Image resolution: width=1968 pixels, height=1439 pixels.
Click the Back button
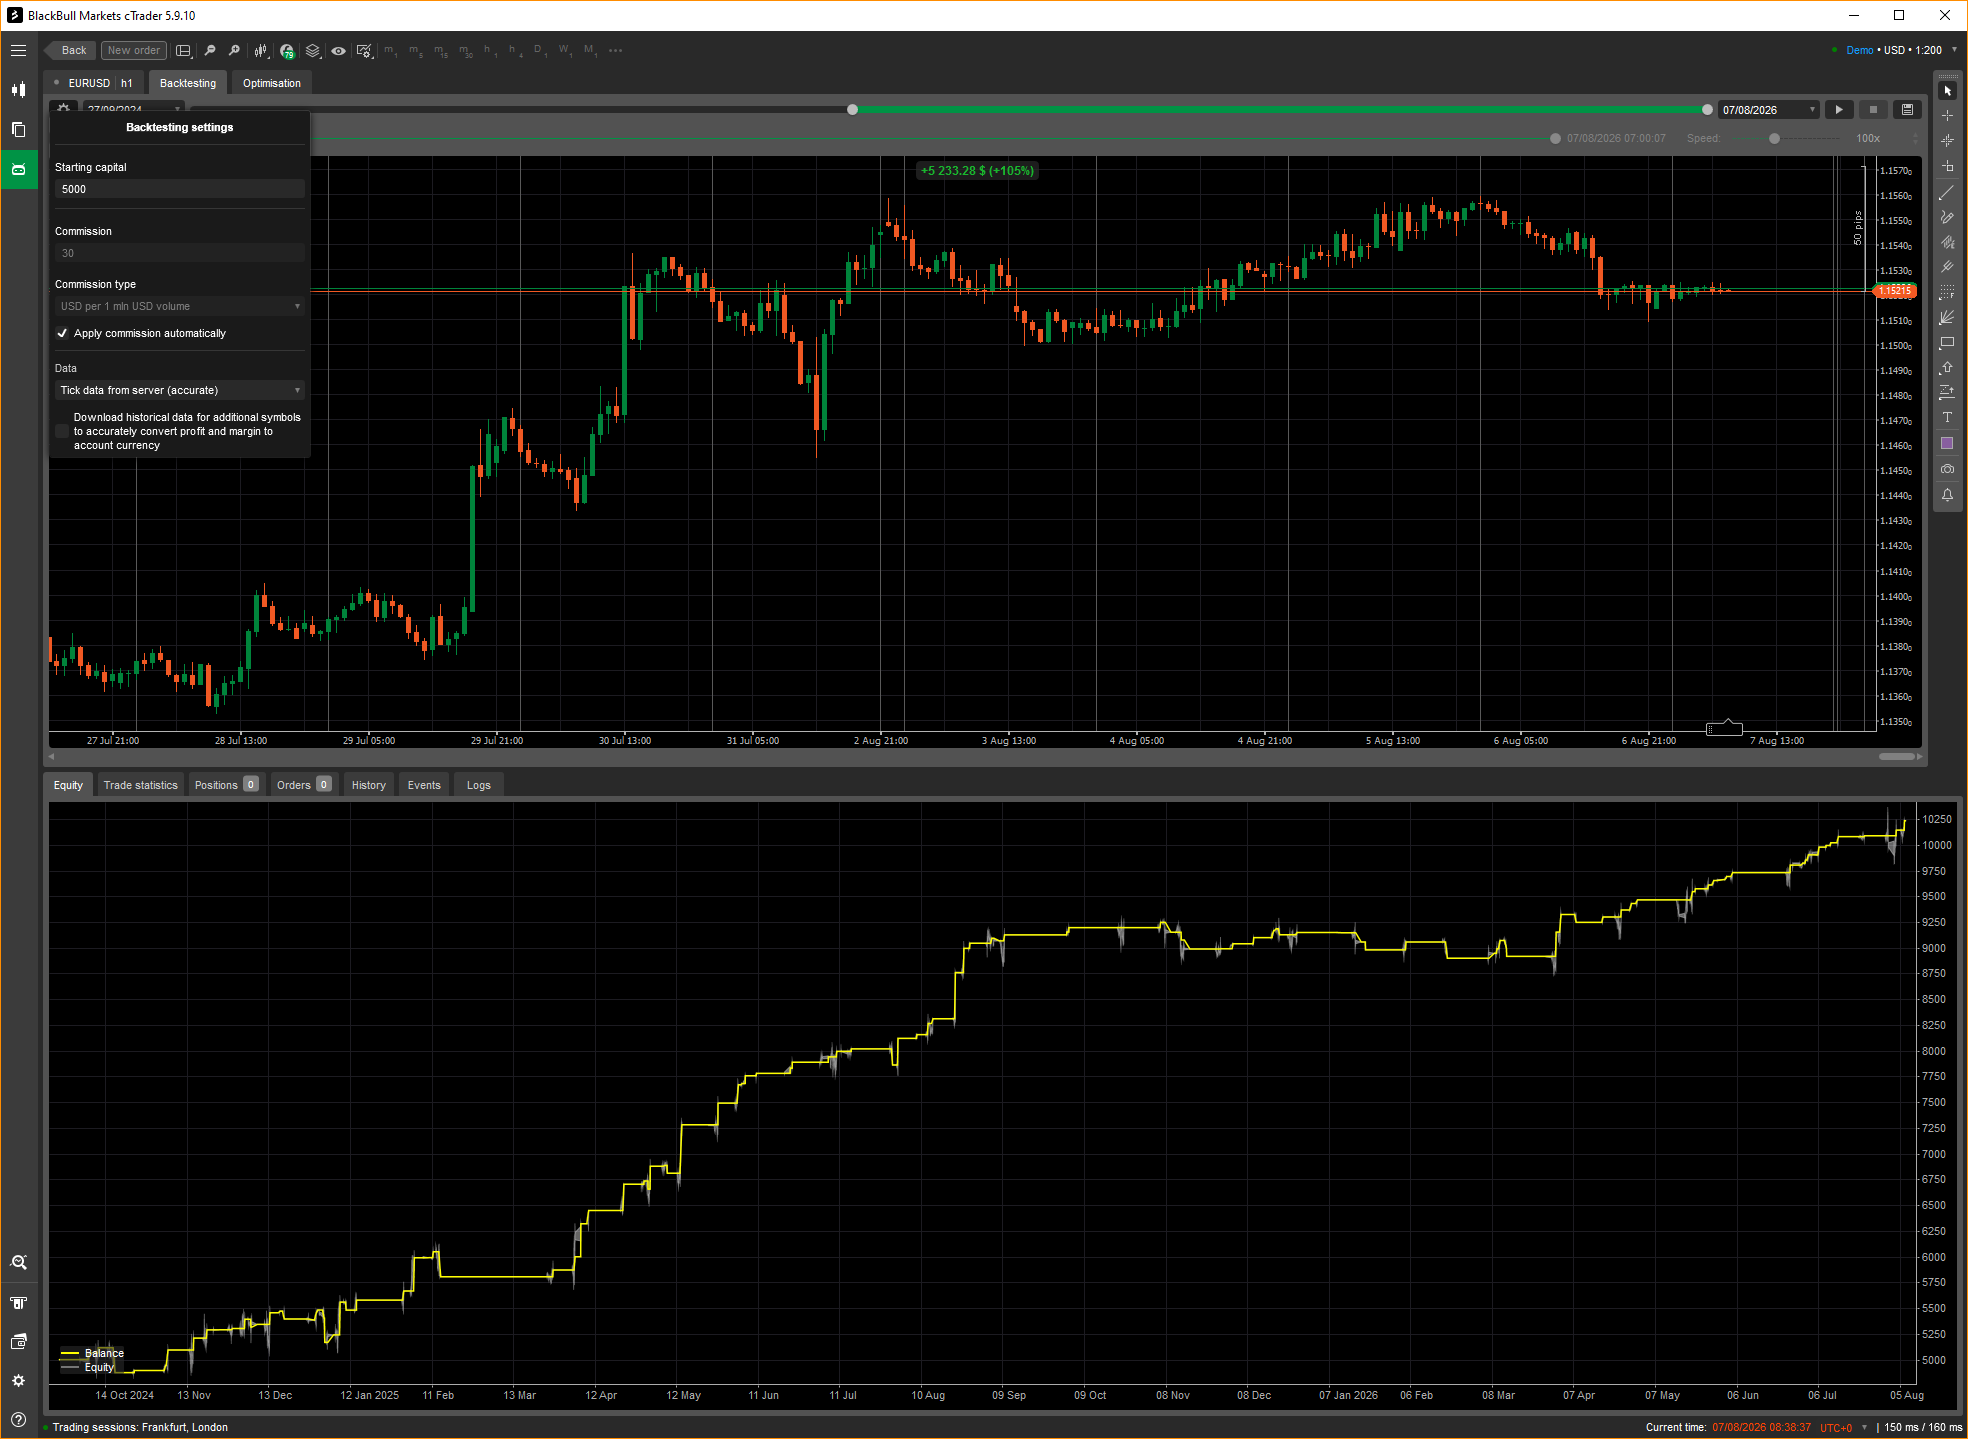69,50
